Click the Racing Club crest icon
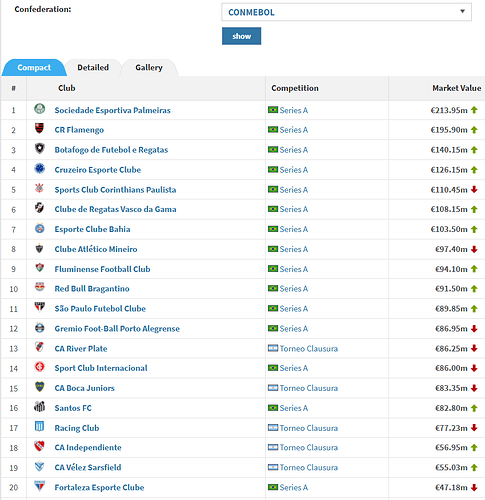 pyautogui.click(x=40, y=426)
